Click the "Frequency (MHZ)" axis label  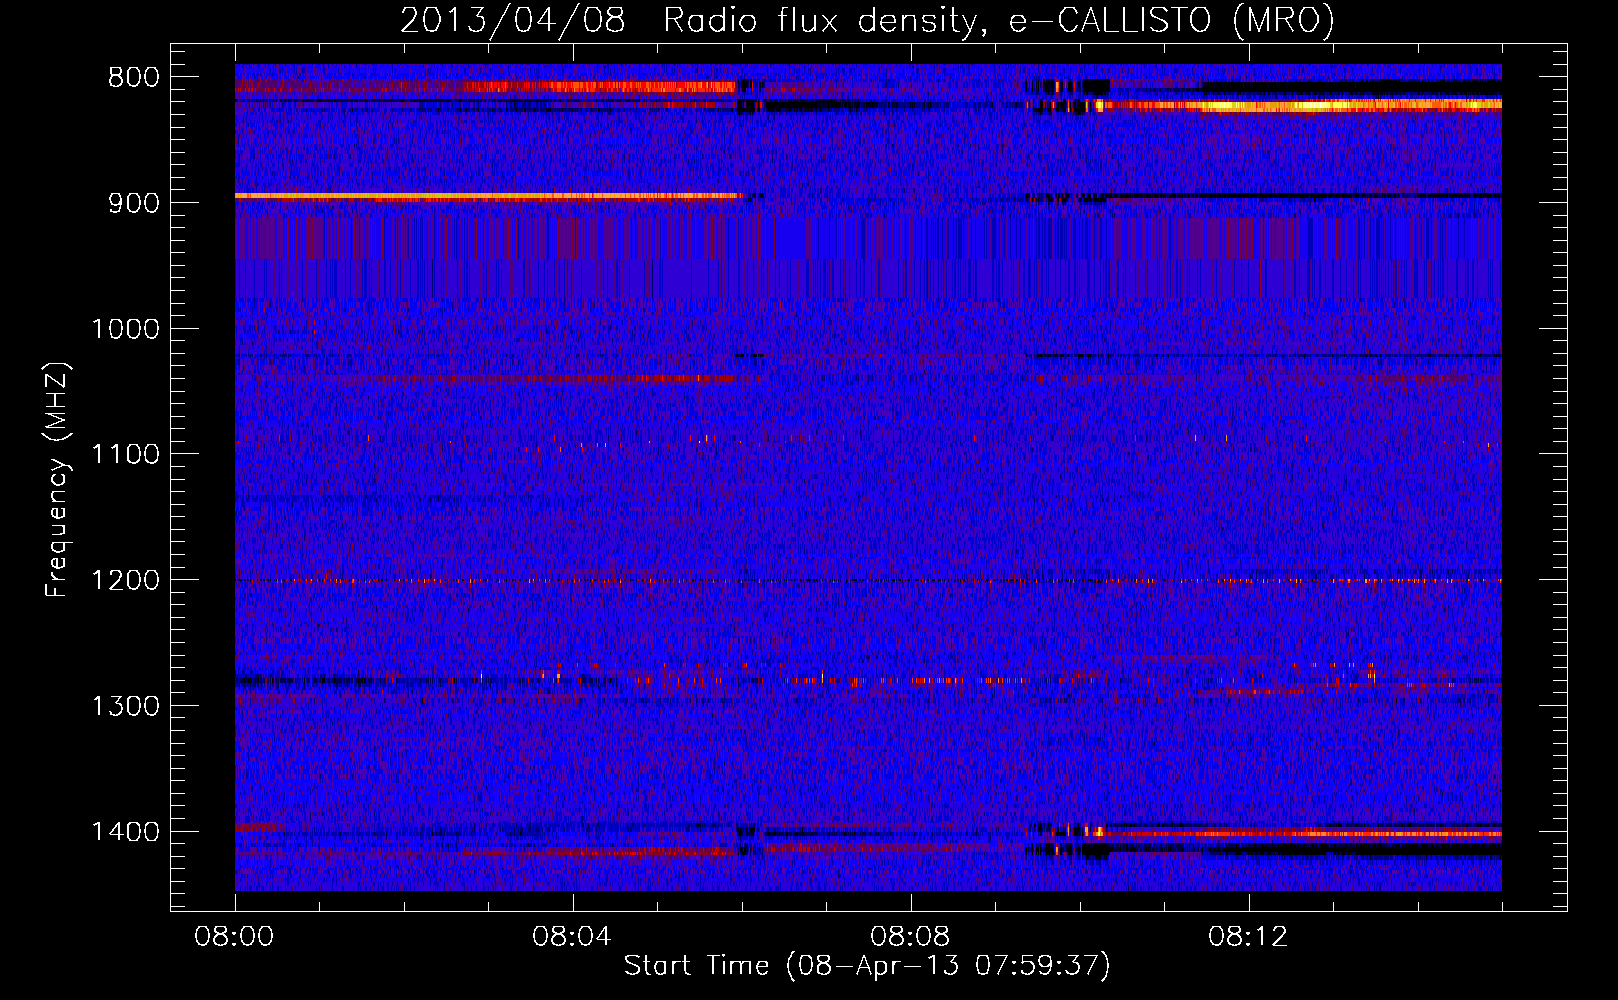click(x=58, y=480)
